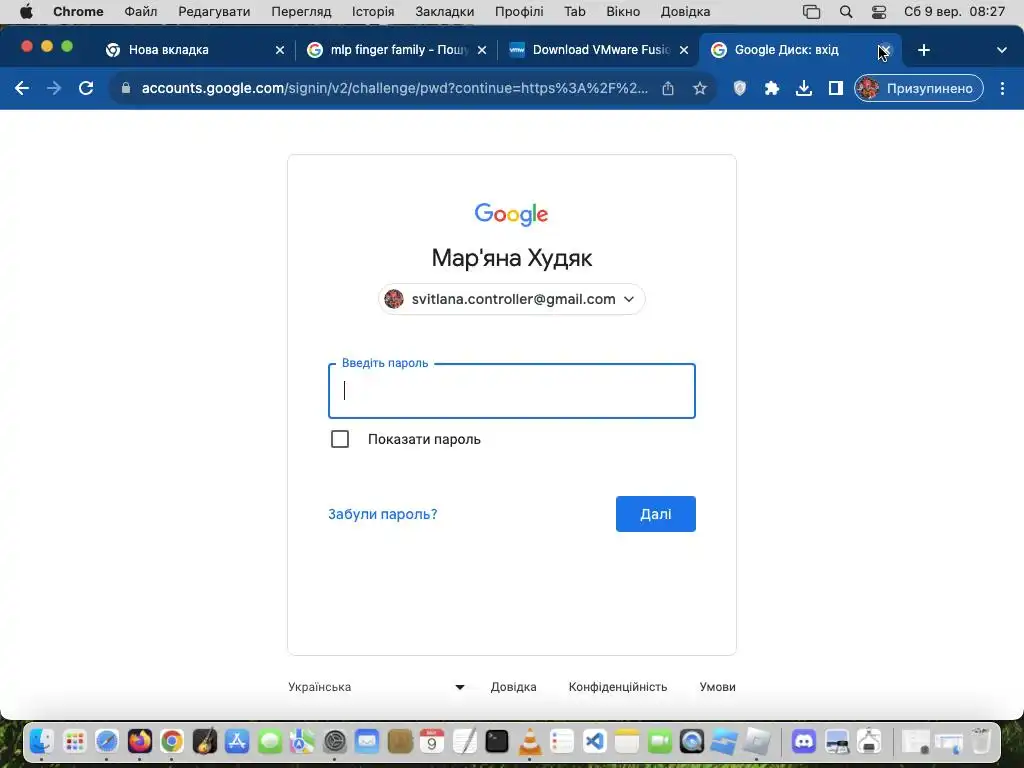This screenshot has height=768, width=1024.
Task: Open the Trash in the Dock
Action: click(980, 742)
